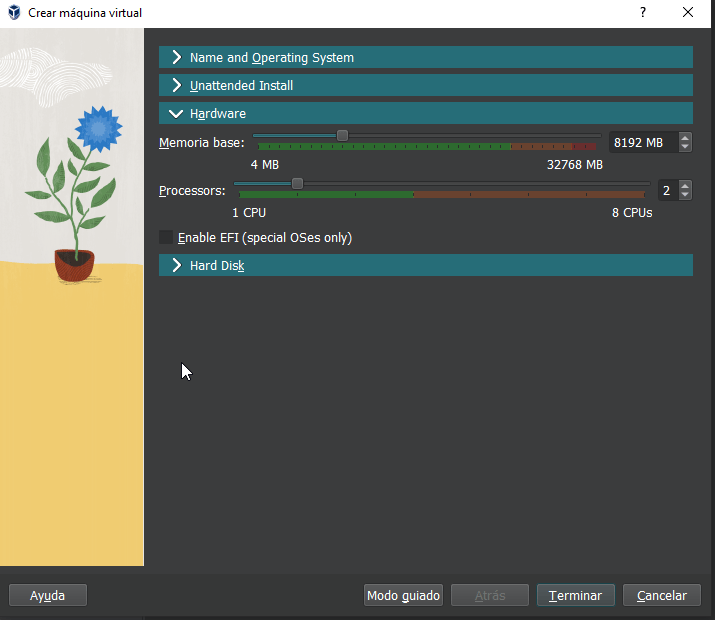Decrease processor count with down arrow
The height and width of the screenshot is (620, 715).
point(685,194)
